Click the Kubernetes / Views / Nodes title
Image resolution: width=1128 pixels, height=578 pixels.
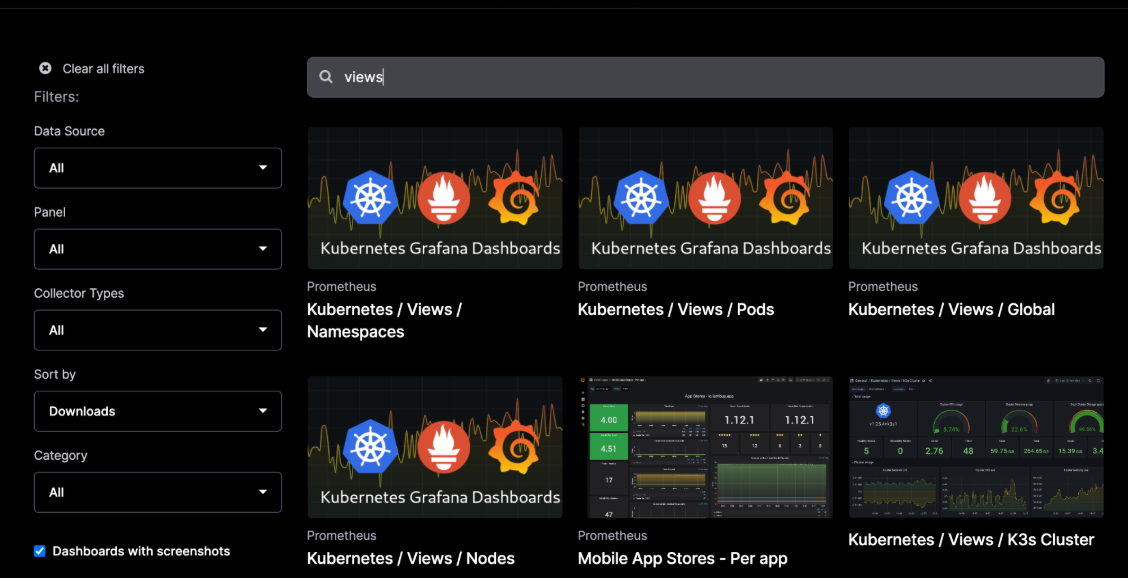point(411,559)
